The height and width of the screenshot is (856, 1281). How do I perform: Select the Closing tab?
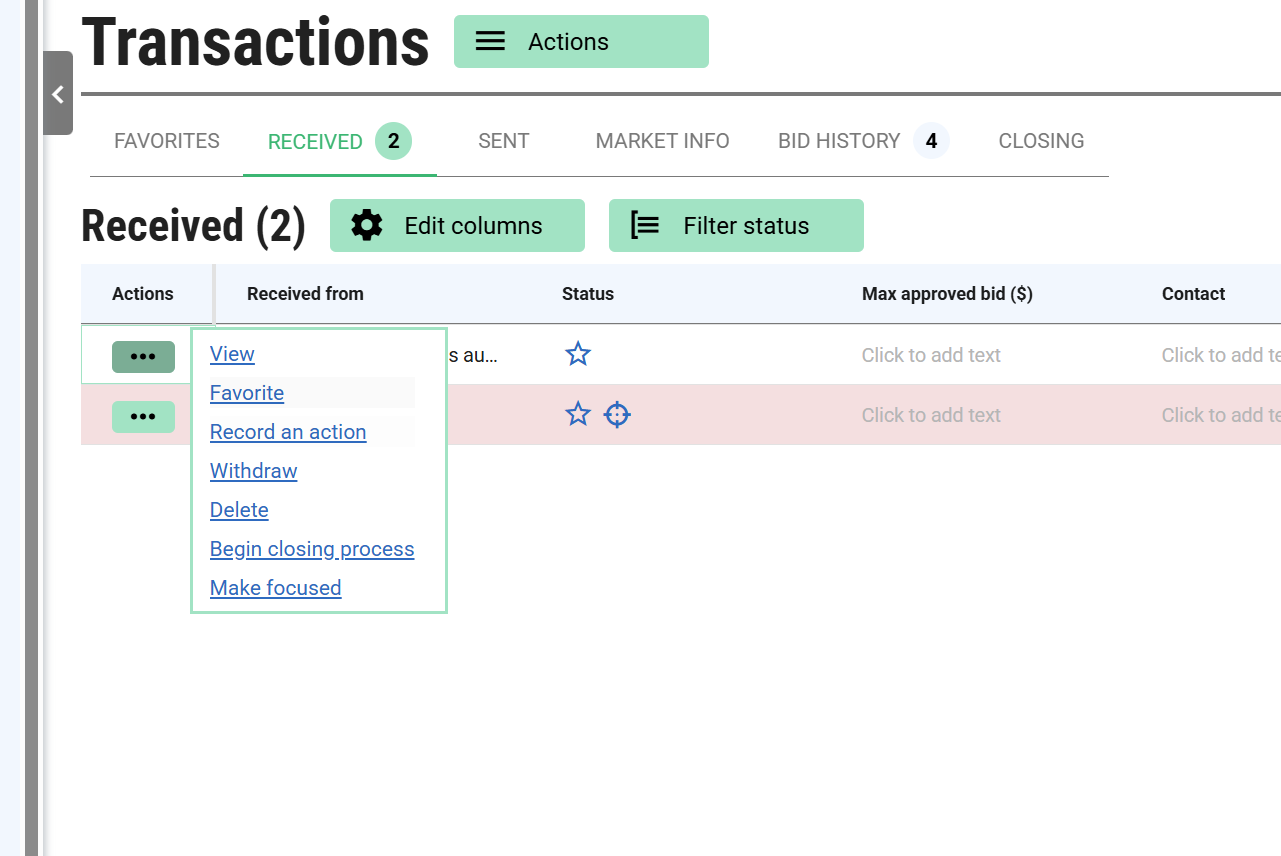[x=1041, y=141]
